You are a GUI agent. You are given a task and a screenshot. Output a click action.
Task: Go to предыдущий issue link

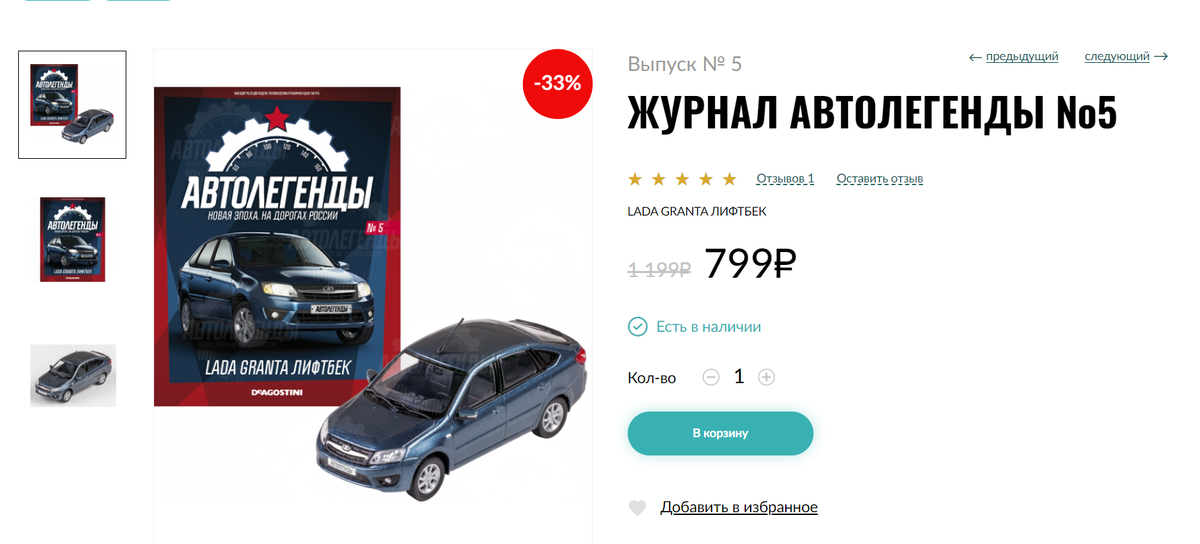[x=1022, y=57]
